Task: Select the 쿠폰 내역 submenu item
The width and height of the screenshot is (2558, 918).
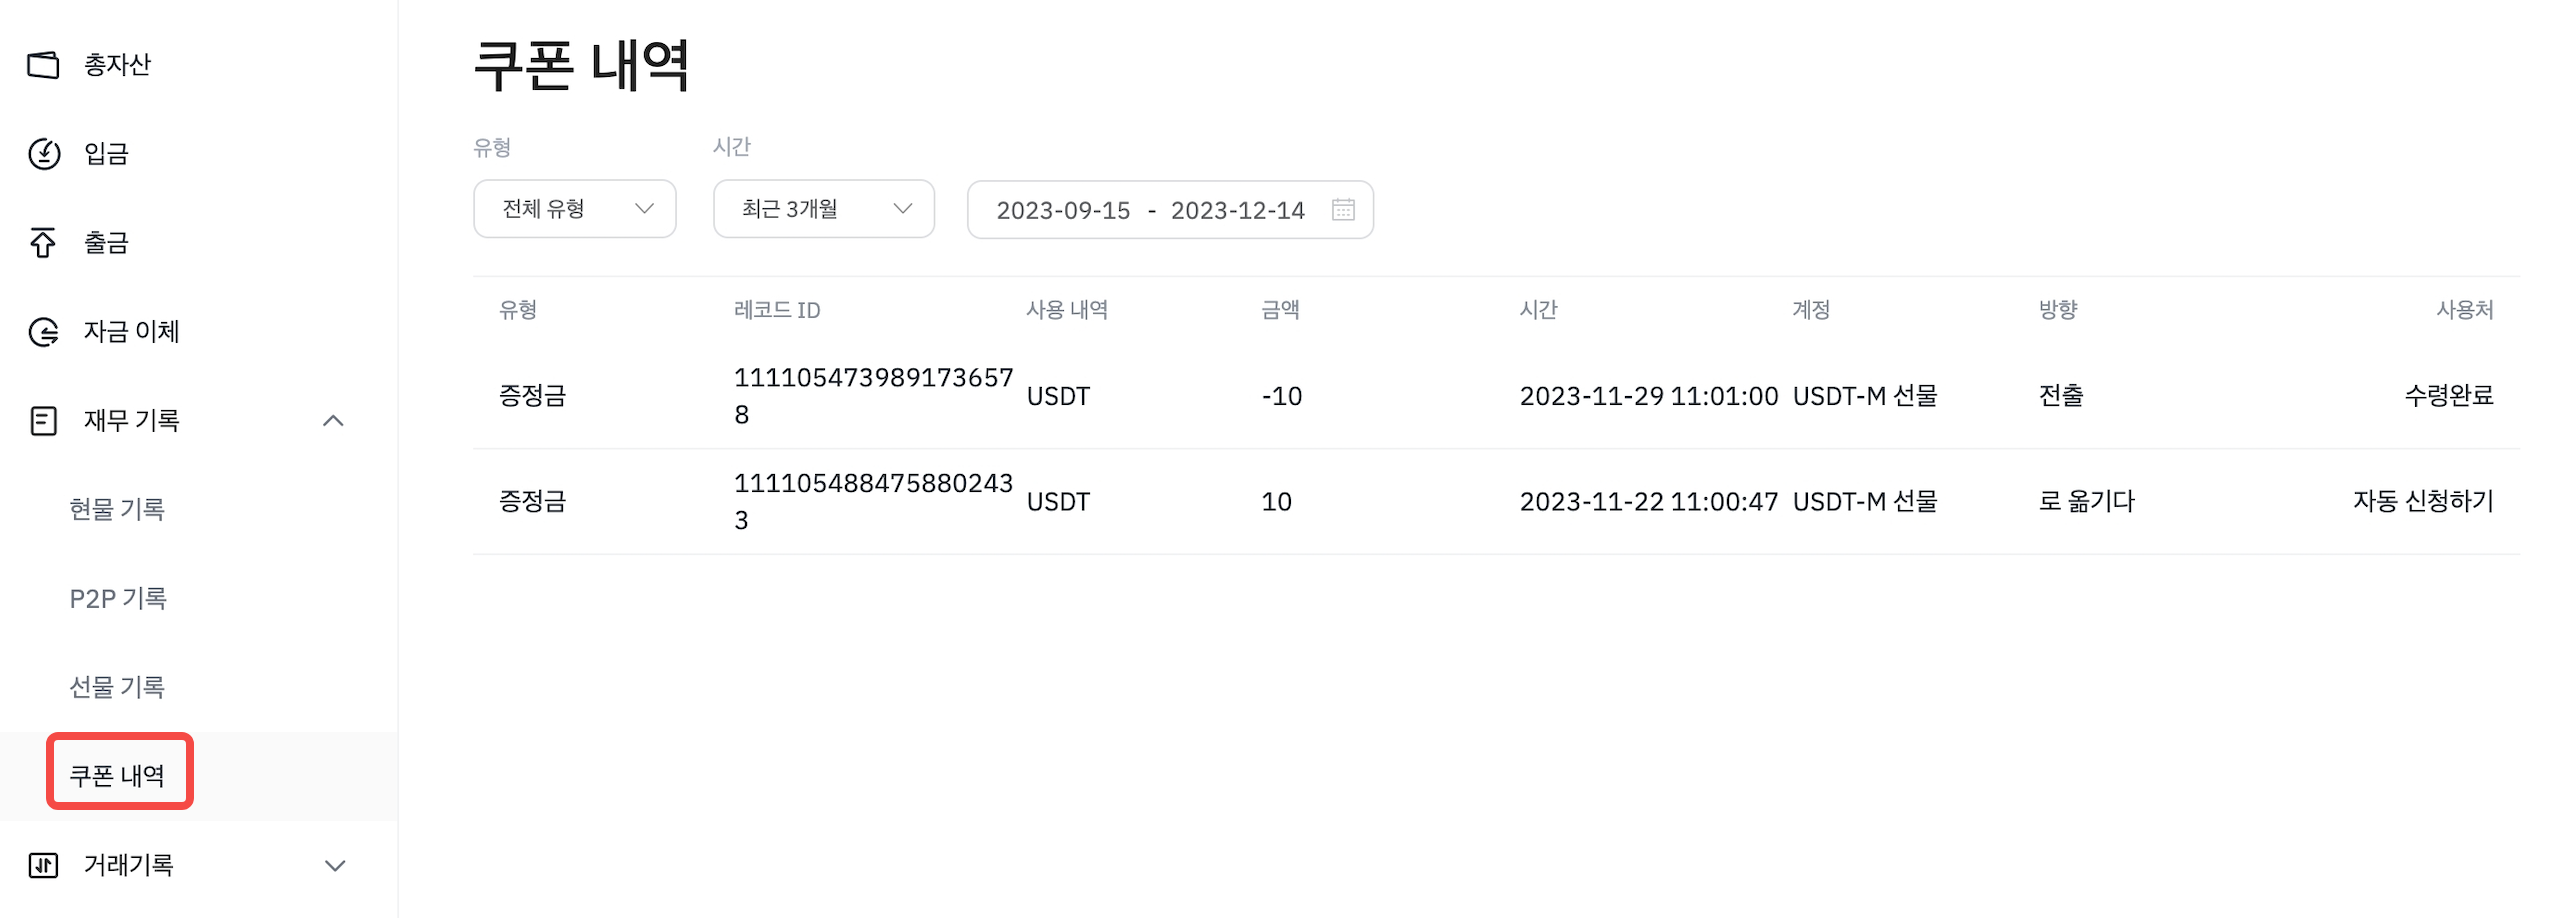Action: 117,775
